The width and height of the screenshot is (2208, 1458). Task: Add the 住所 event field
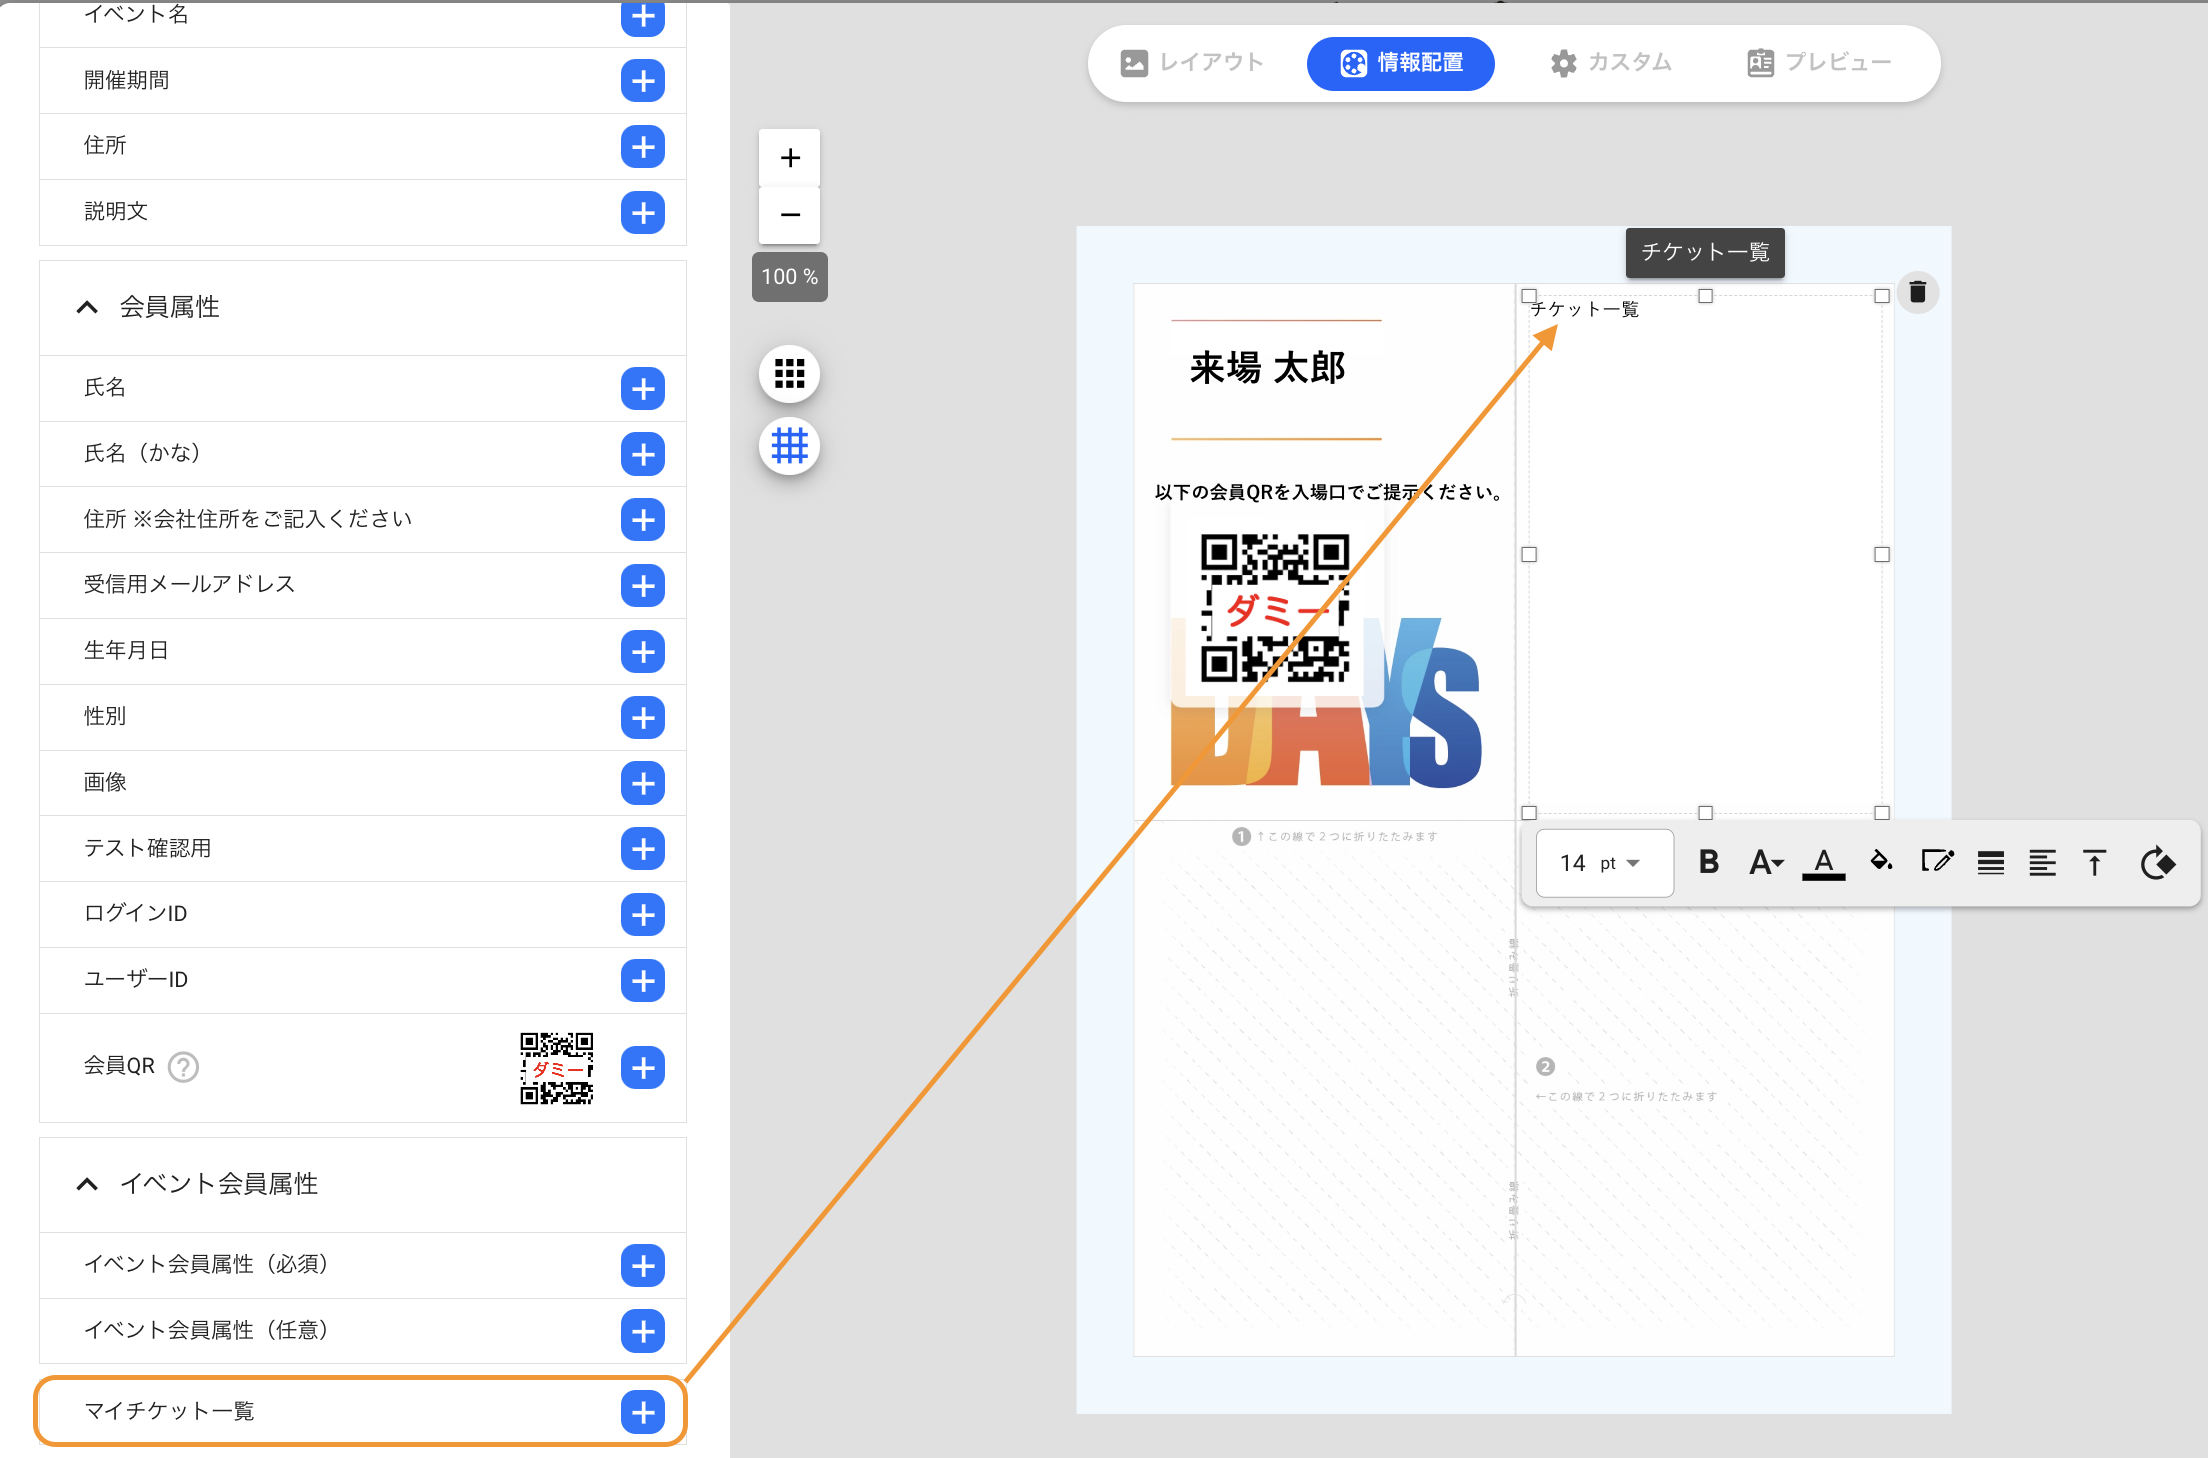click(x=642, y=147)
